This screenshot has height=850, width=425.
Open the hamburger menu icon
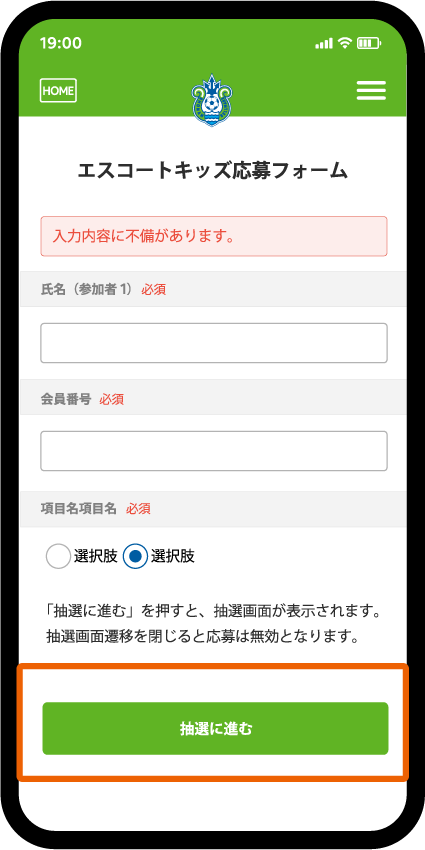(371, 91)
